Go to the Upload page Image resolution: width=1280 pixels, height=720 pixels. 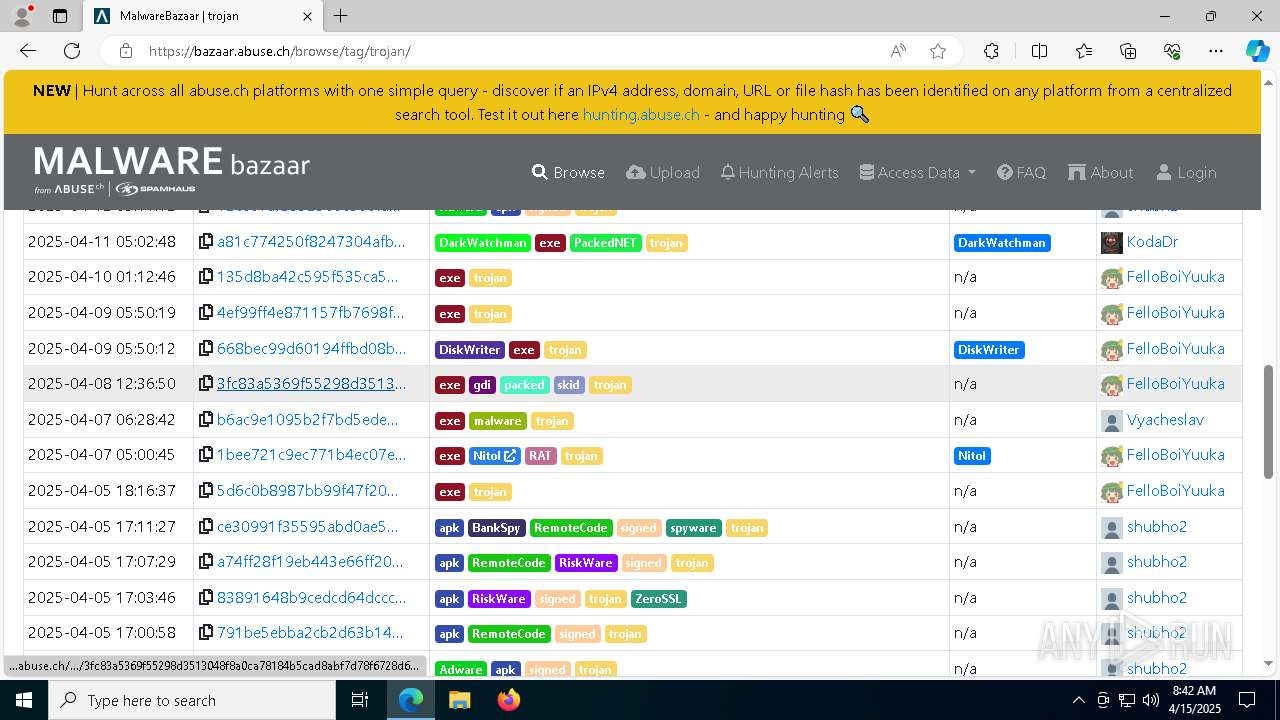point(663,172)
